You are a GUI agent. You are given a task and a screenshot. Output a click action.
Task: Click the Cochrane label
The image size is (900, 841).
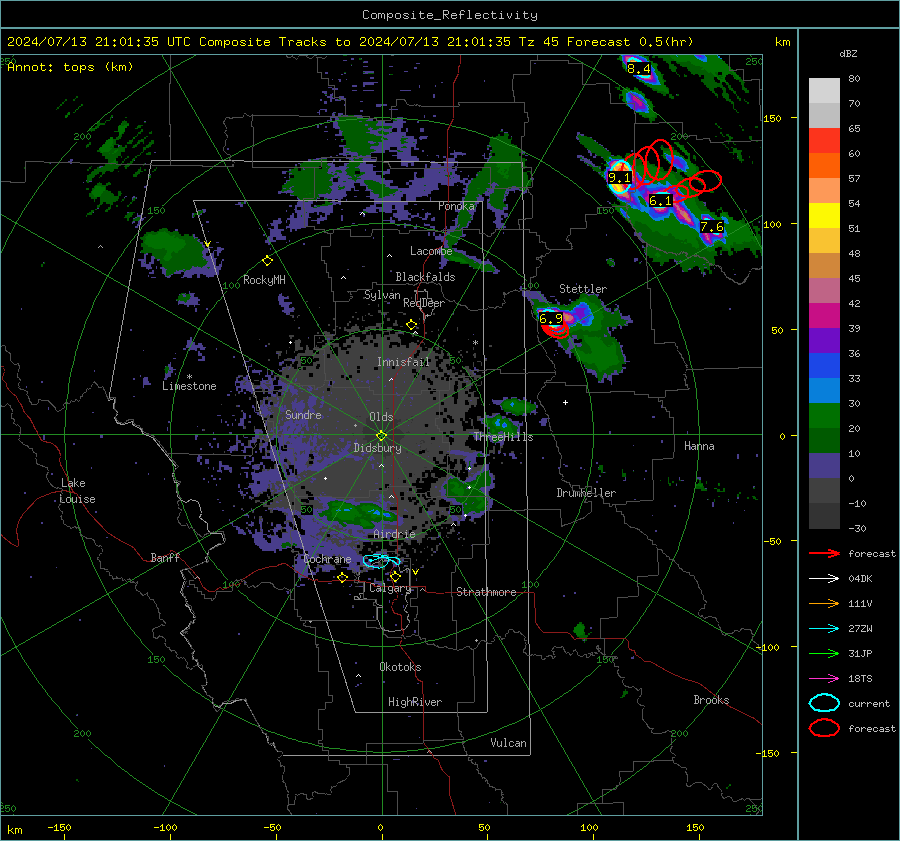[327, 559]
